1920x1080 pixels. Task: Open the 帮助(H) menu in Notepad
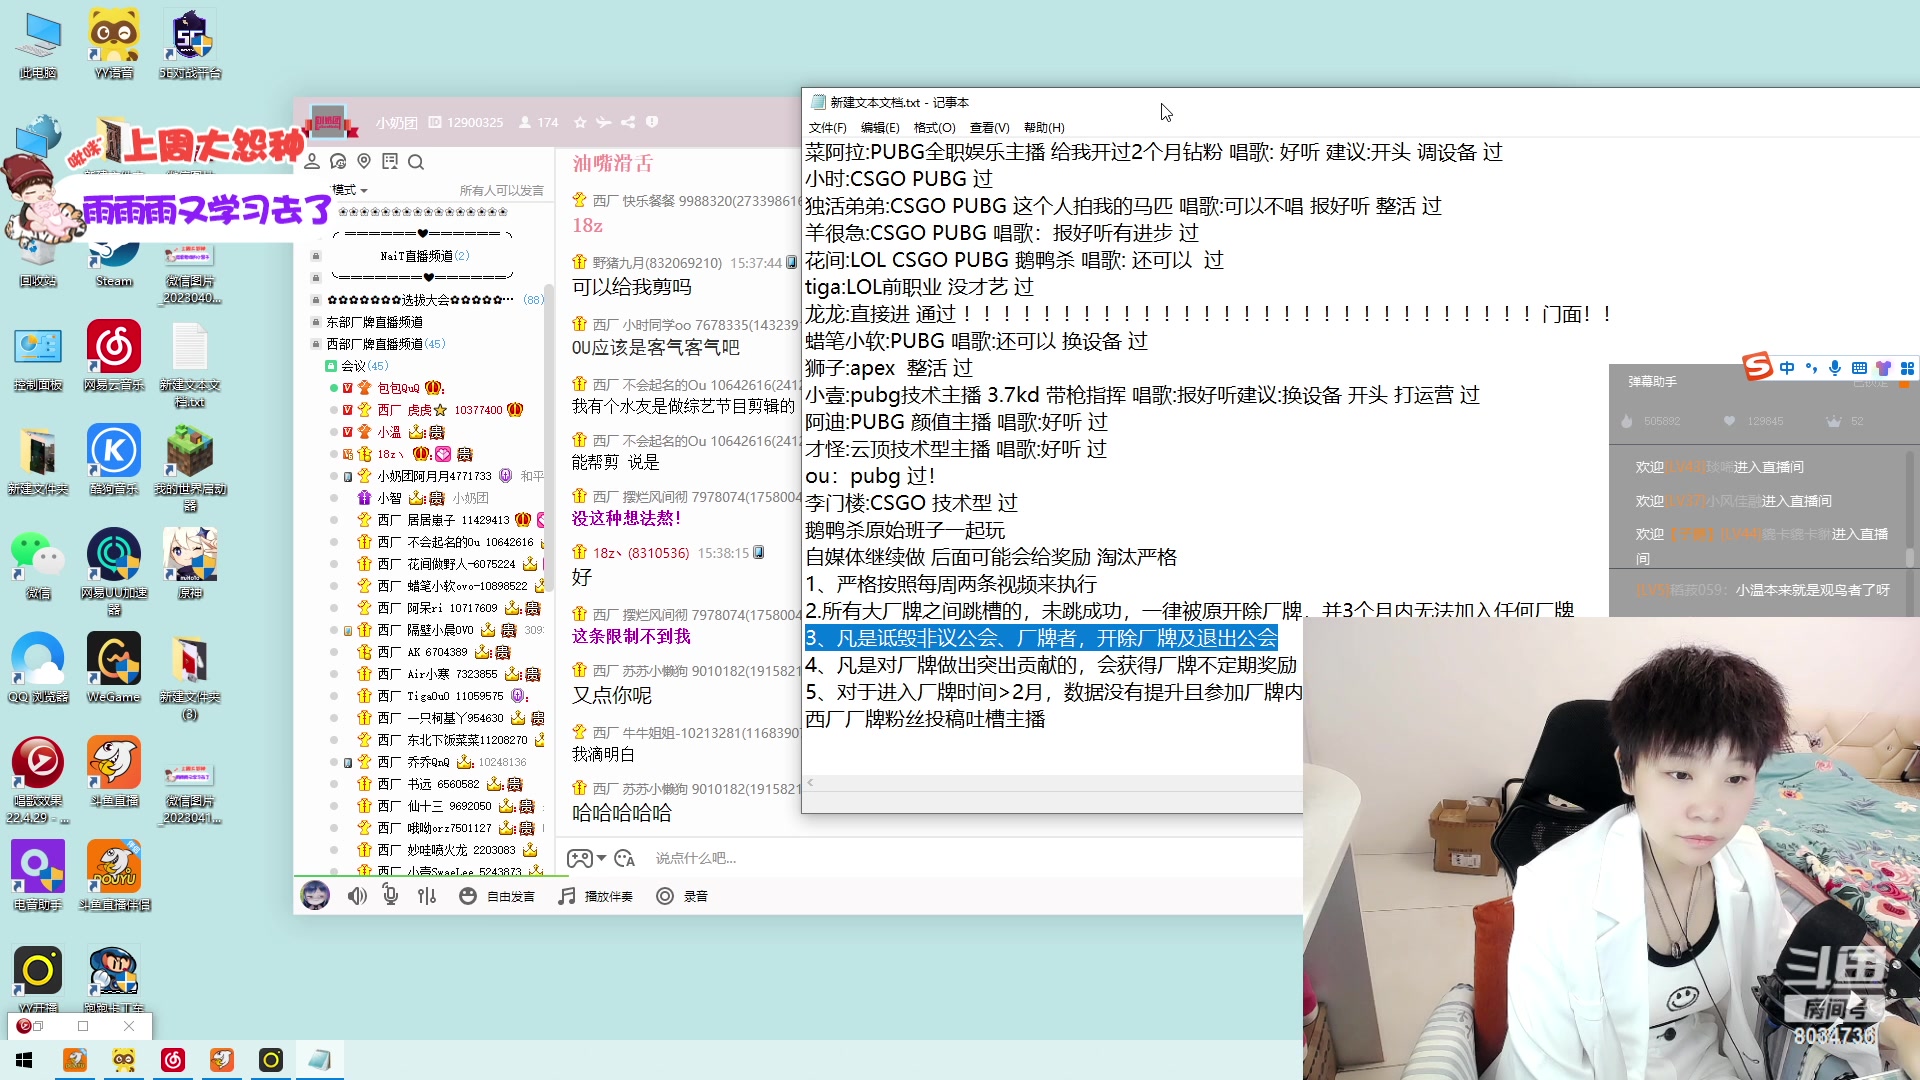pyautogui.click(x=1044, y=128)
